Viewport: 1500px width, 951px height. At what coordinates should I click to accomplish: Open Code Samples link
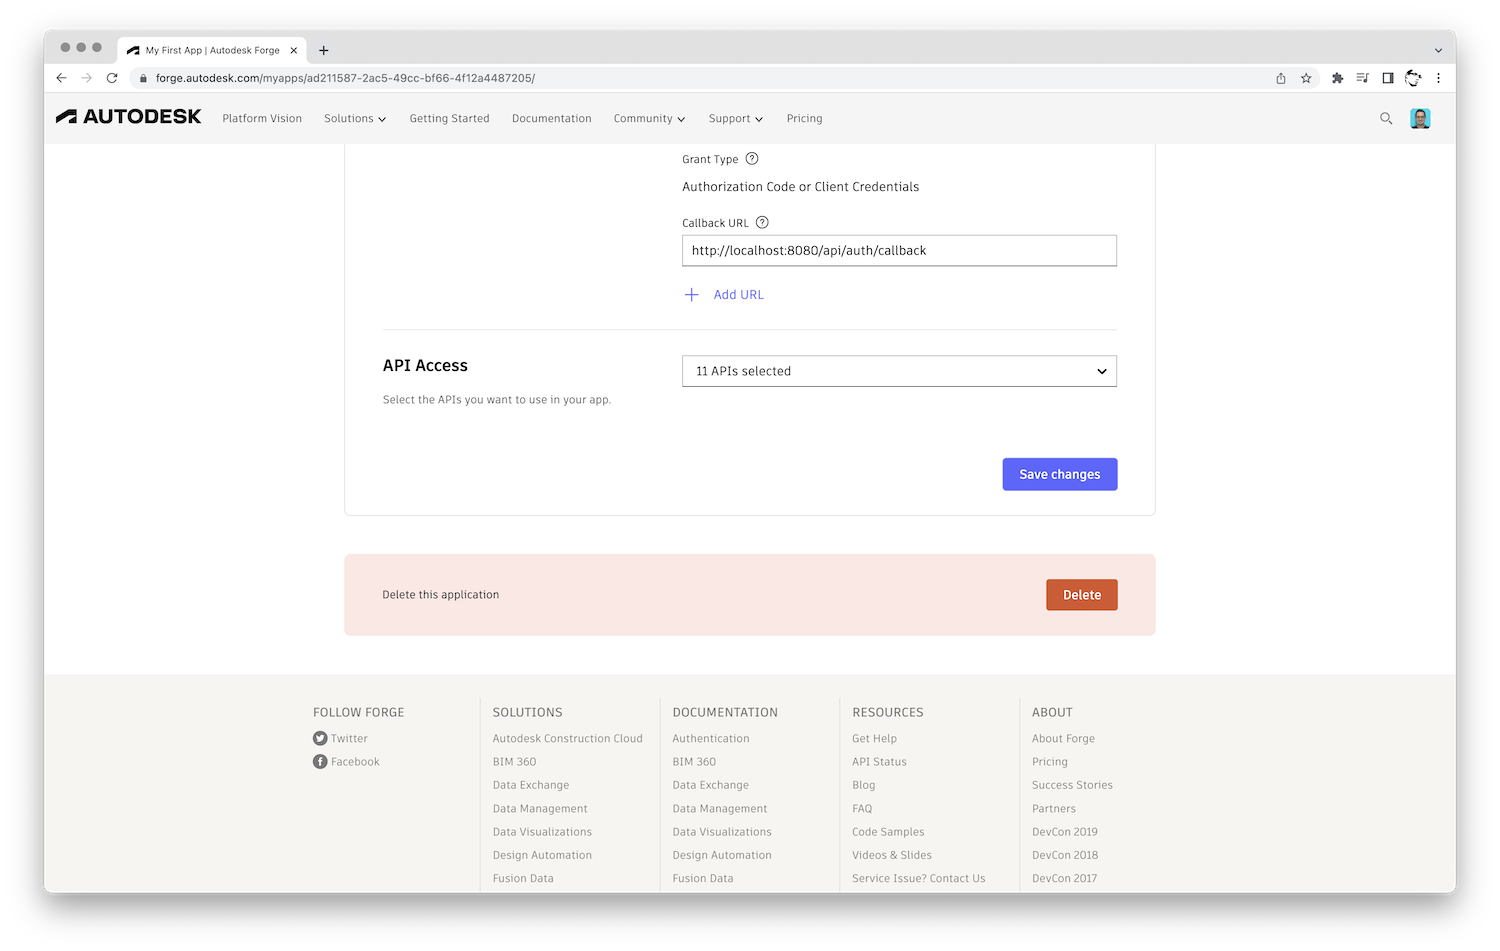click(888, 831)
